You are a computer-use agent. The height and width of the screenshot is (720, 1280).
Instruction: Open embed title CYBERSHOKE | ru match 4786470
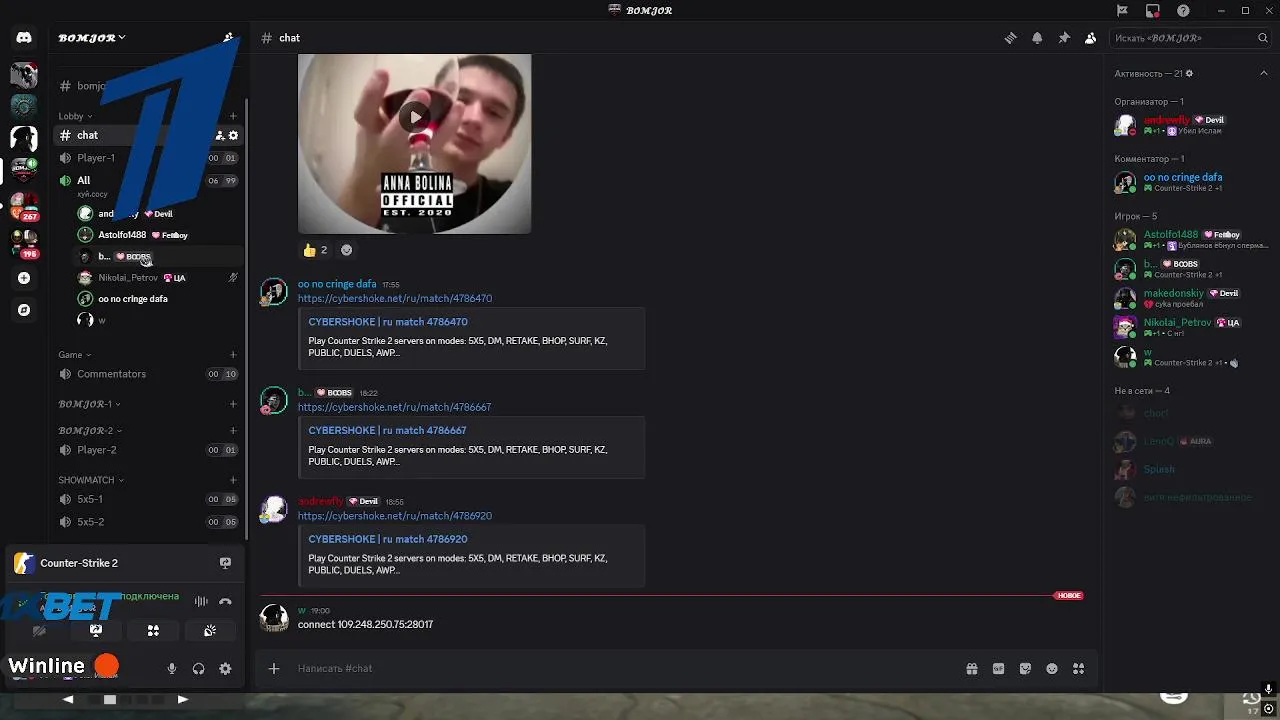click(x=388, y=322)
